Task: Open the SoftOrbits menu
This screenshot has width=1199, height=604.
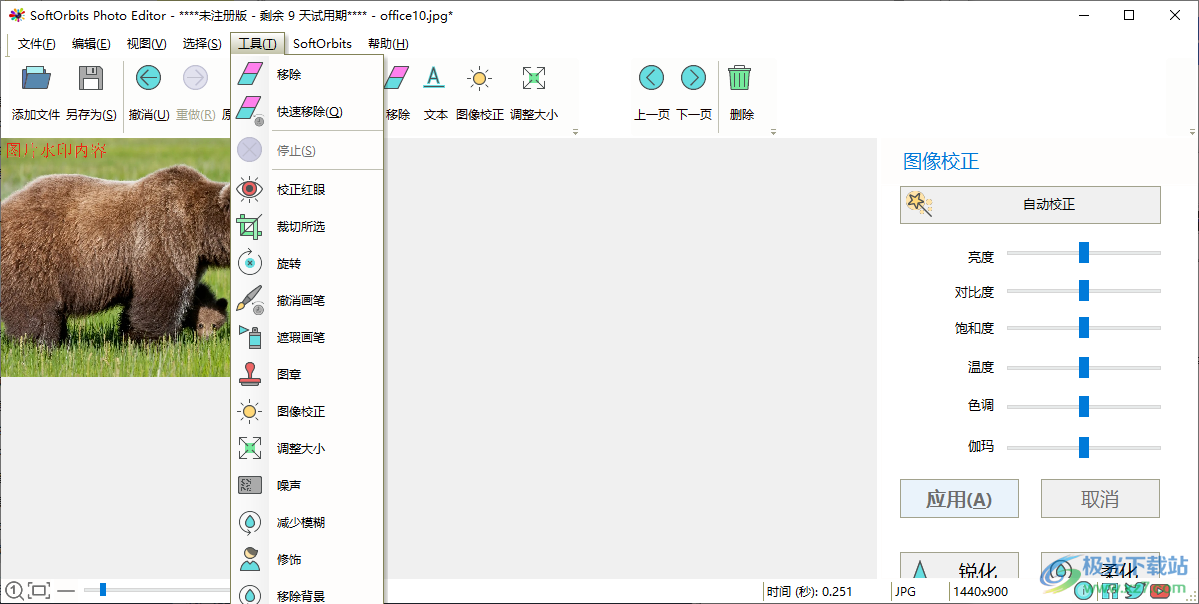Action: [x=323, y=44]
